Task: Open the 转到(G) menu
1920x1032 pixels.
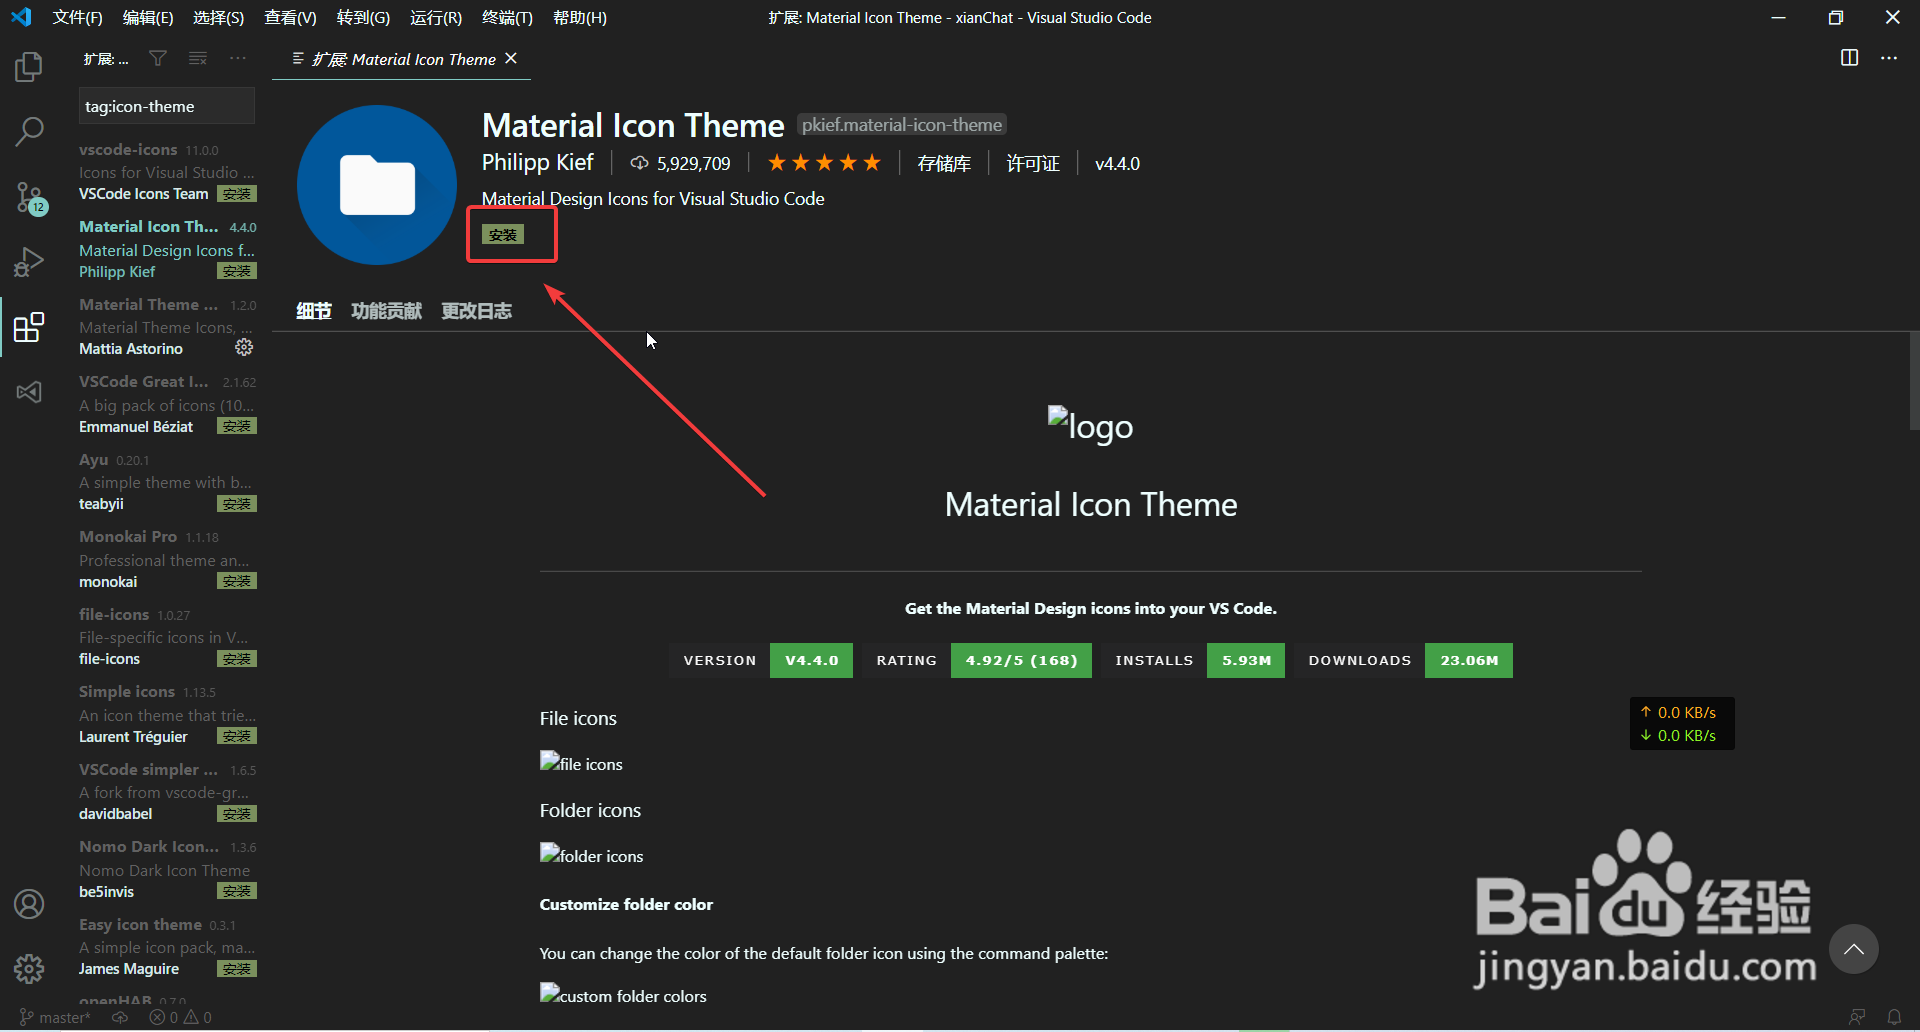Action: pos(363,18)
